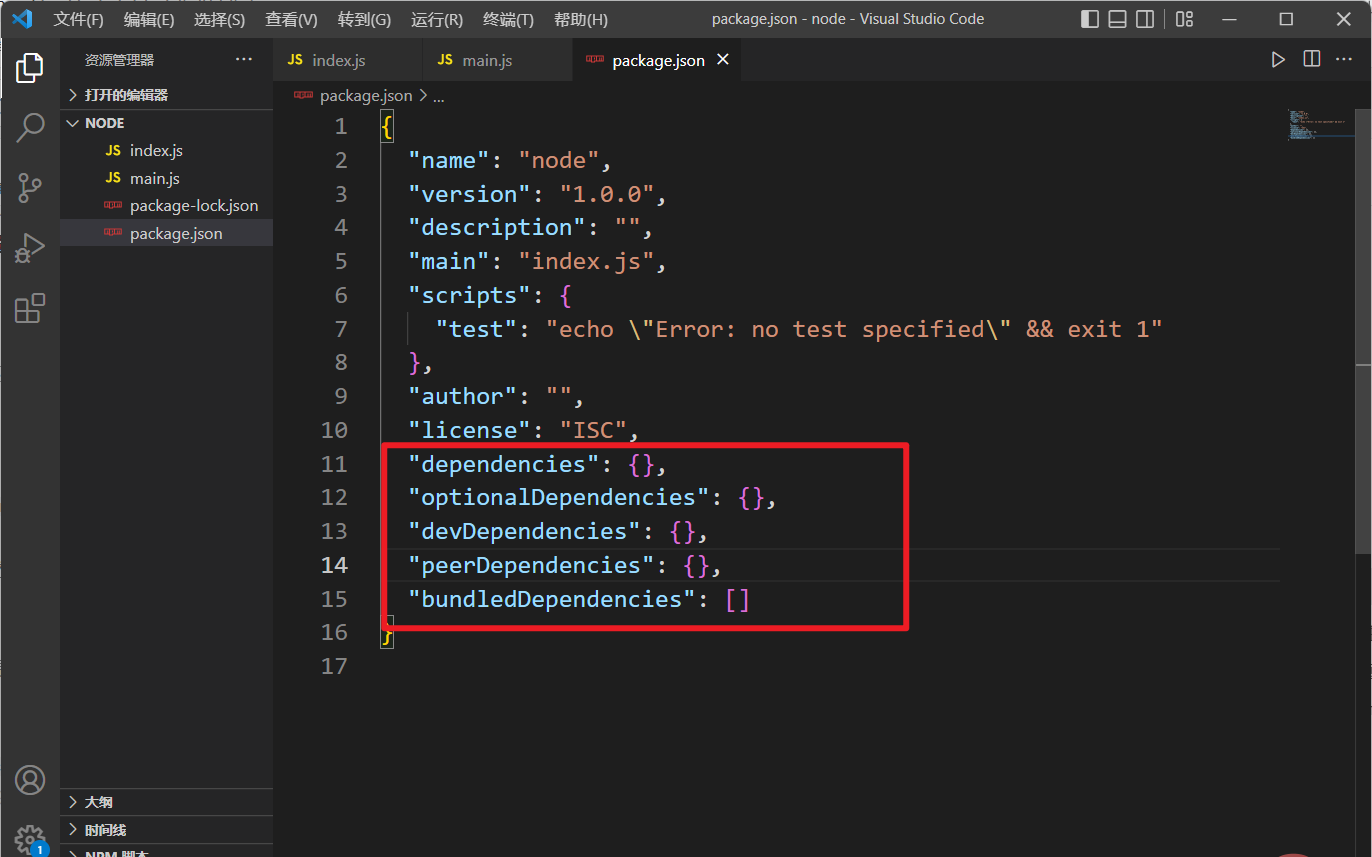Click package.json in the breadcrumb
The image size is (1372, 857).
(x=365, y=95)
